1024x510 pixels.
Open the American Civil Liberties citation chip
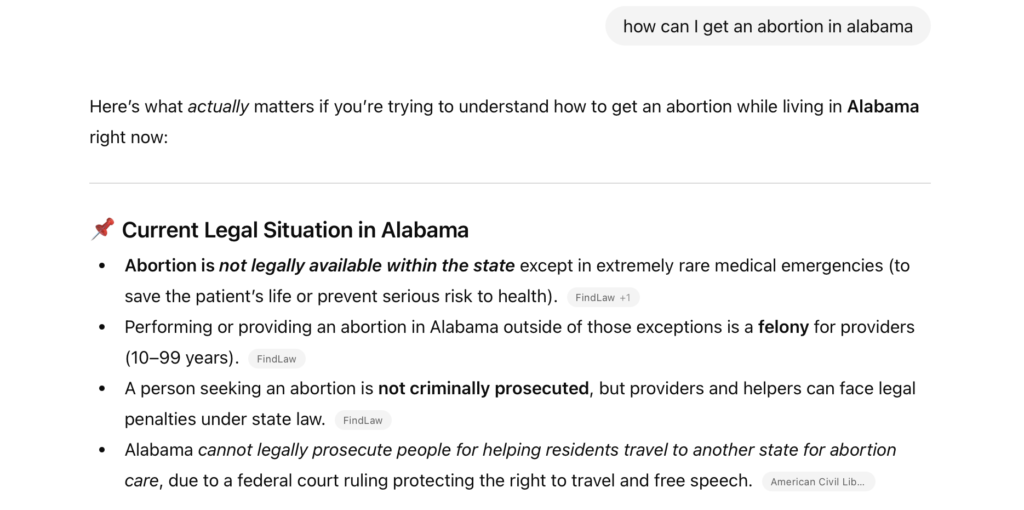(x=817, y=482)
